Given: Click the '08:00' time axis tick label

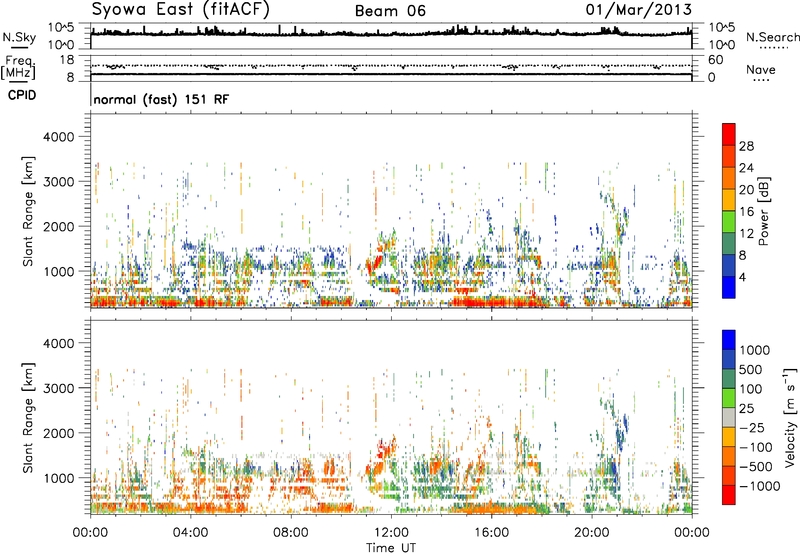Looking at the screenshot, I should 291,533.
